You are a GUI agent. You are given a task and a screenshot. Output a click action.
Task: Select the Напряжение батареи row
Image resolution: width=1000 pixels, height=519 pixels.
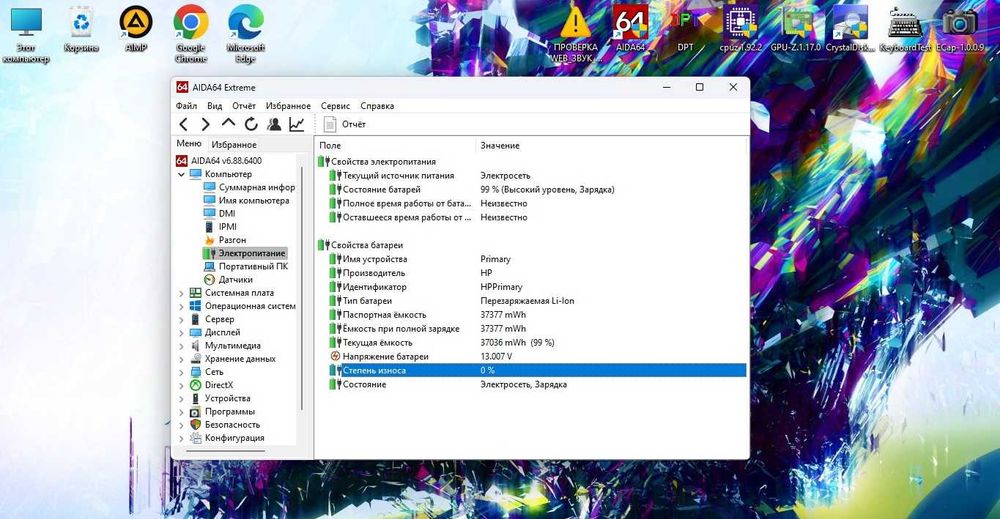[x=385, y=356]
